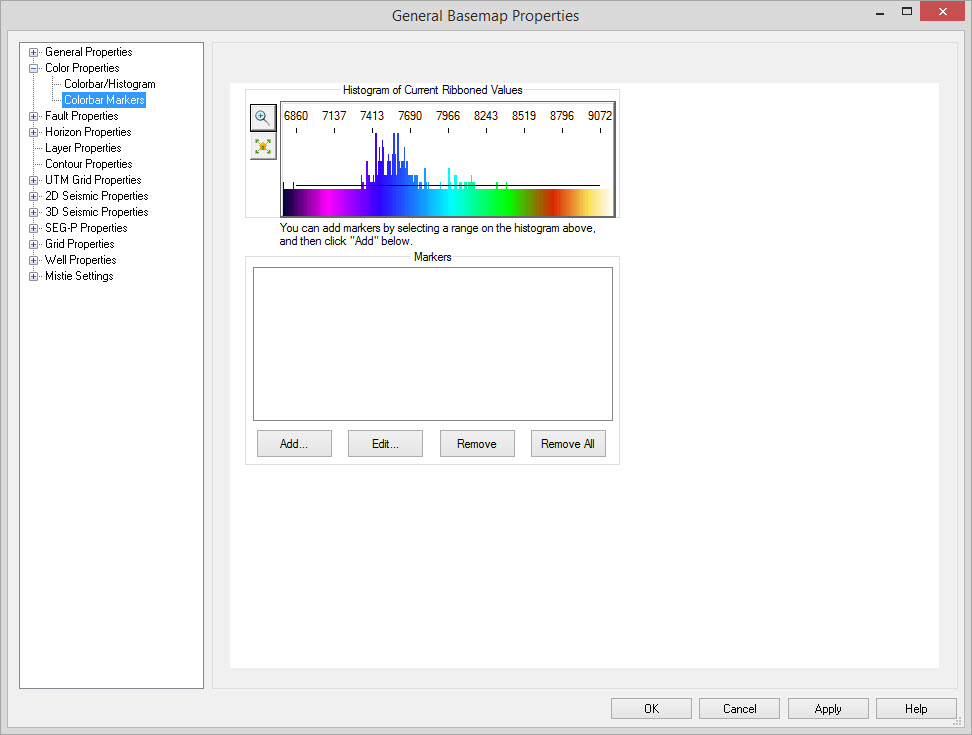Collapse the Color Properties tree node

[33, 68]
